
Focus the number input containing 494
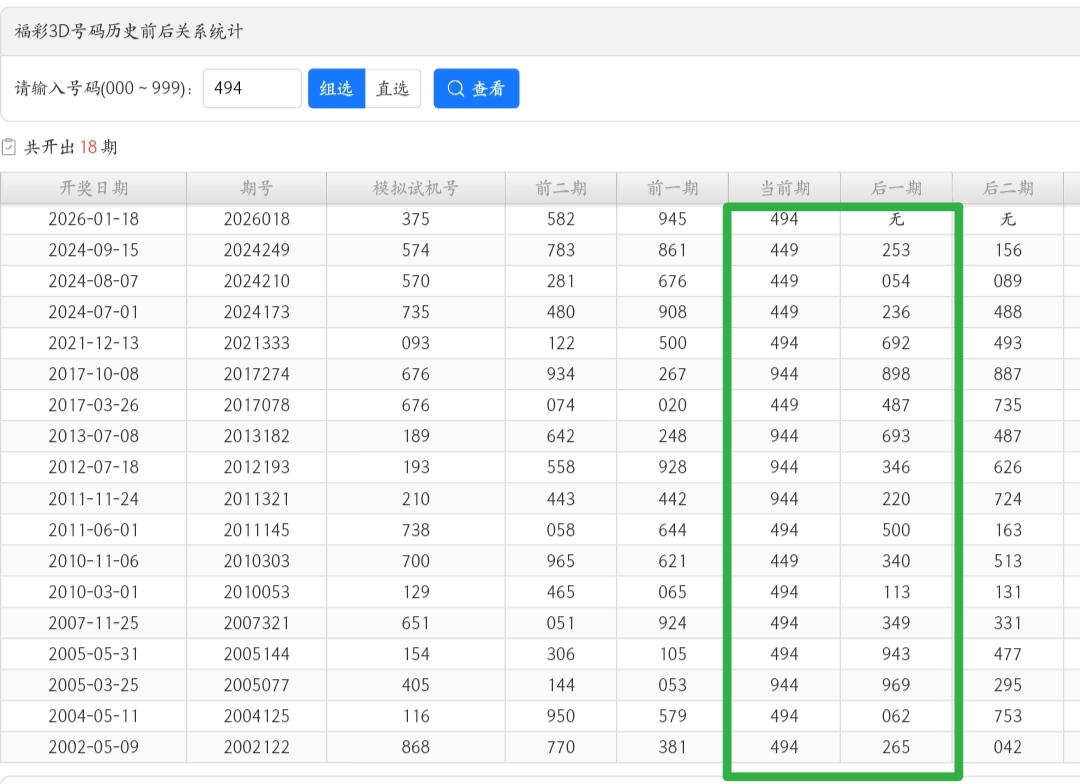click(251, 88)
